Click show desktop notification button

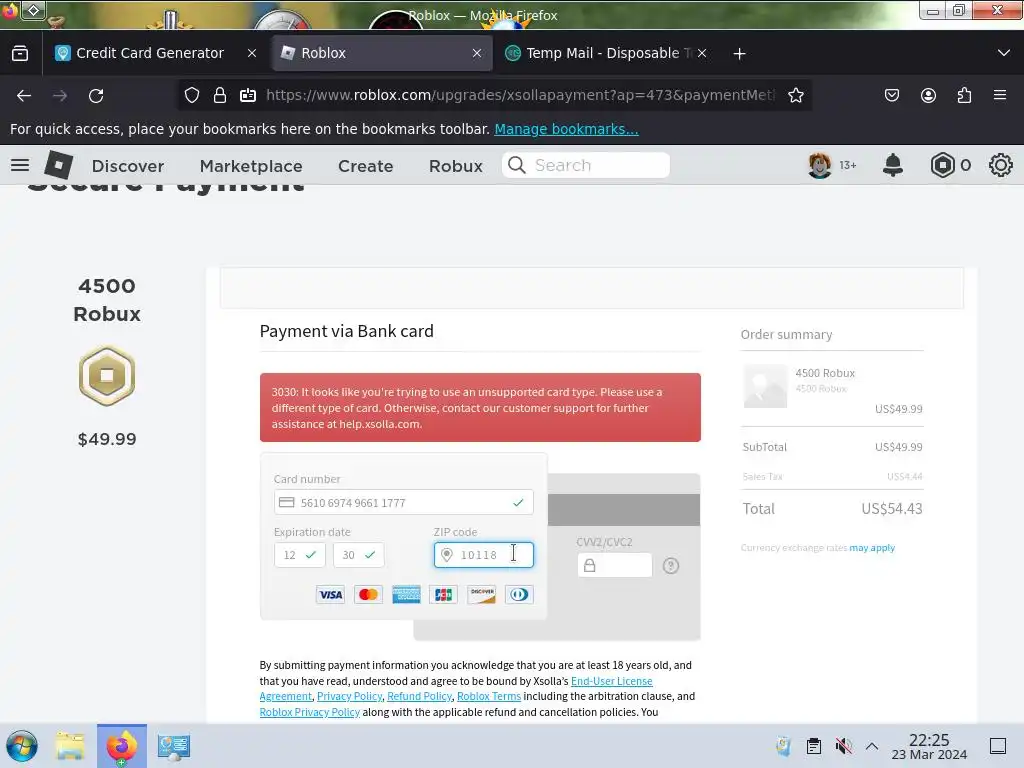[998, 746]
